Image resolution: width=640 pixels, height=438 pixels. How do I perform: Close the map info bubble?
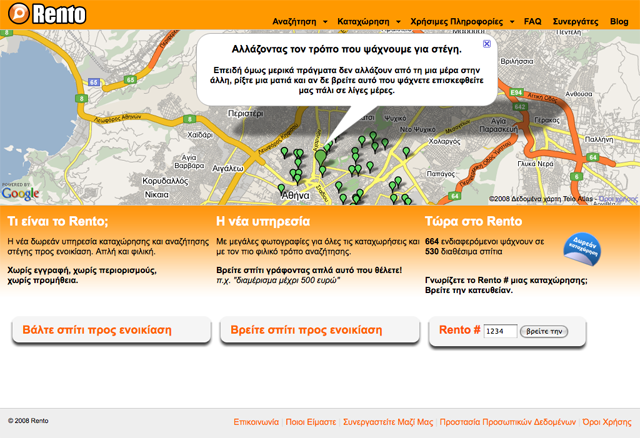click(x=487, y=44)
